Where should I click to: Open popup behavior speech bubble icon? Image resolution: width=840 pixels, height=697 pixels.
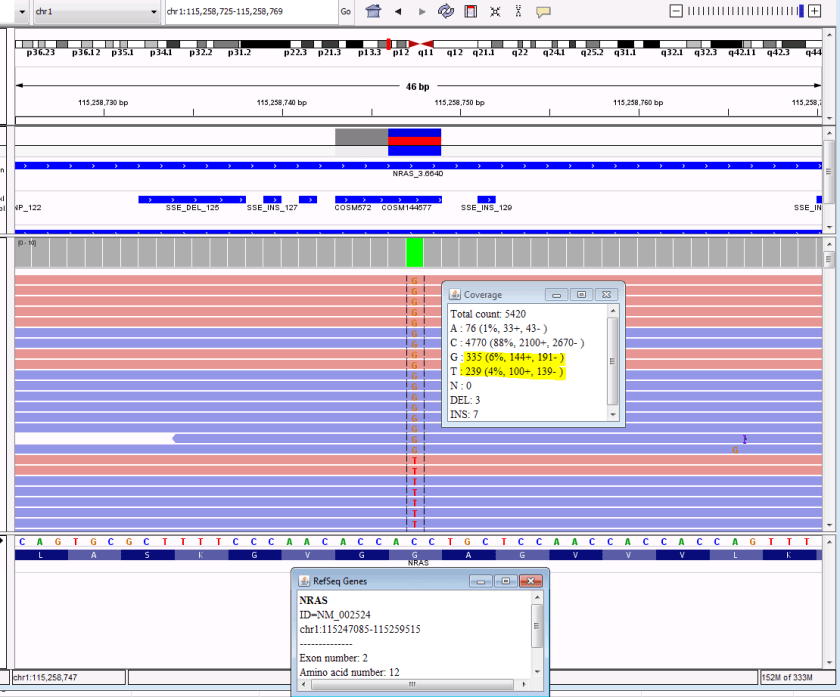[544, 11]
